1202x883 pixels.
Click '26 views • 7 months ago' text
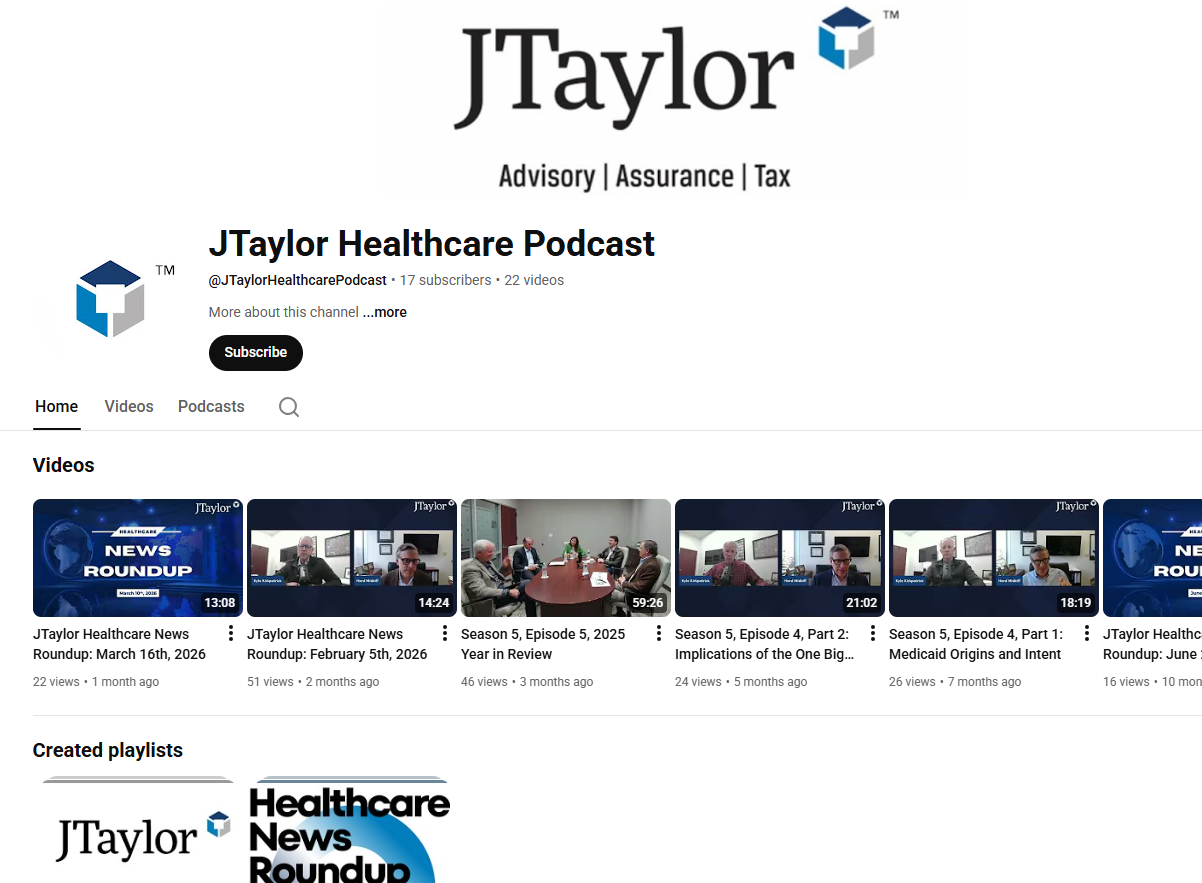pos(955,682)
